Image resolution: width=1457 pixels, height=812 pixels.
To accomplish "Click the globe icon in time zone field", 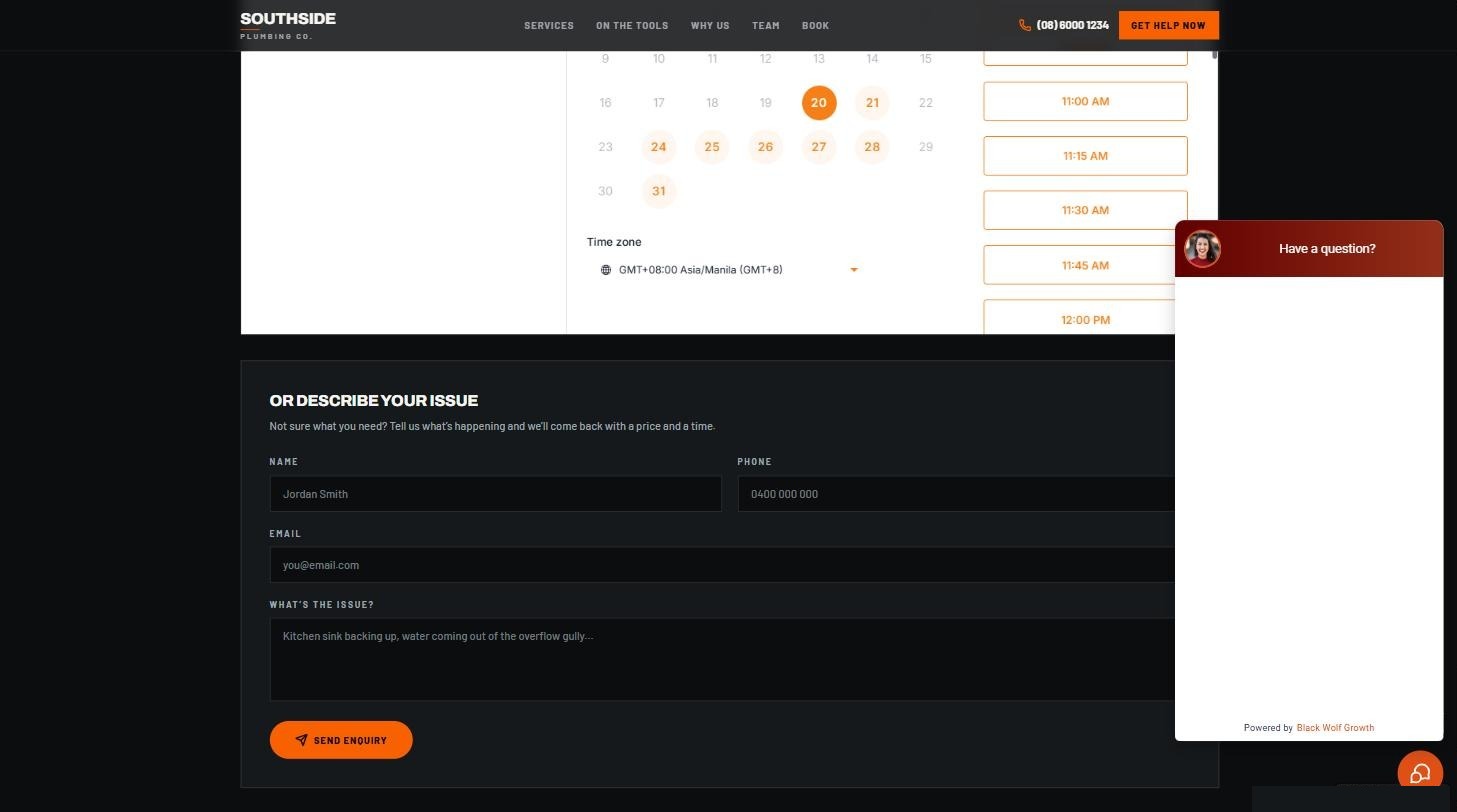I will (606, 270).
